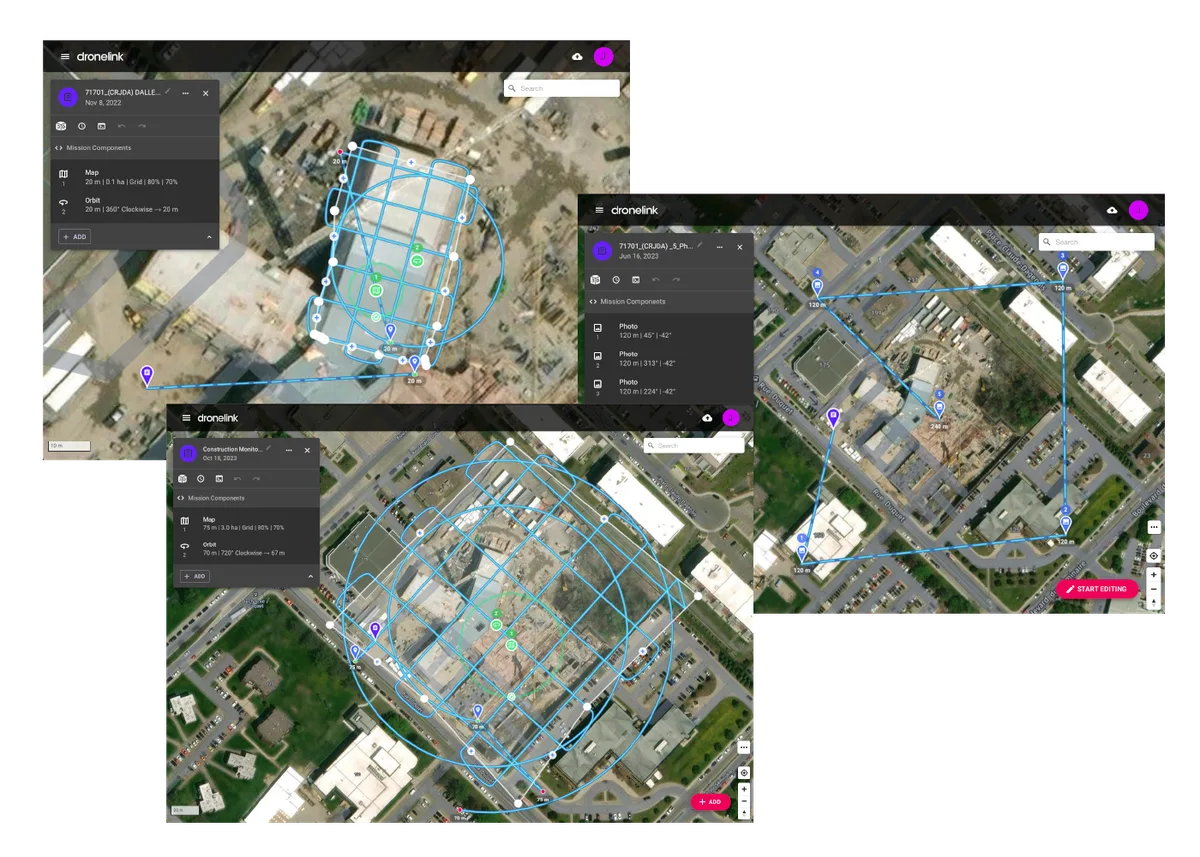The image size is (1200, 857).
Task: Close the Jun 16, 2023 plan panel
Action: point(740,247)
